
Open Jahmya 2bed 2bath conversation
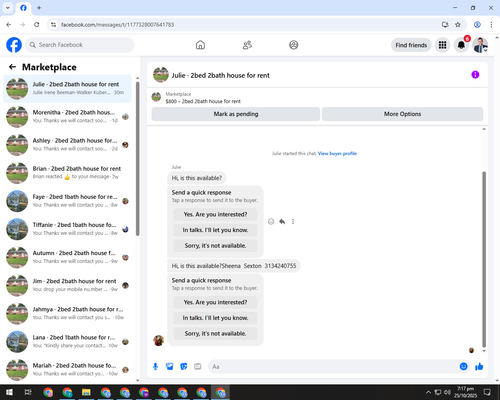pos(68,313)
